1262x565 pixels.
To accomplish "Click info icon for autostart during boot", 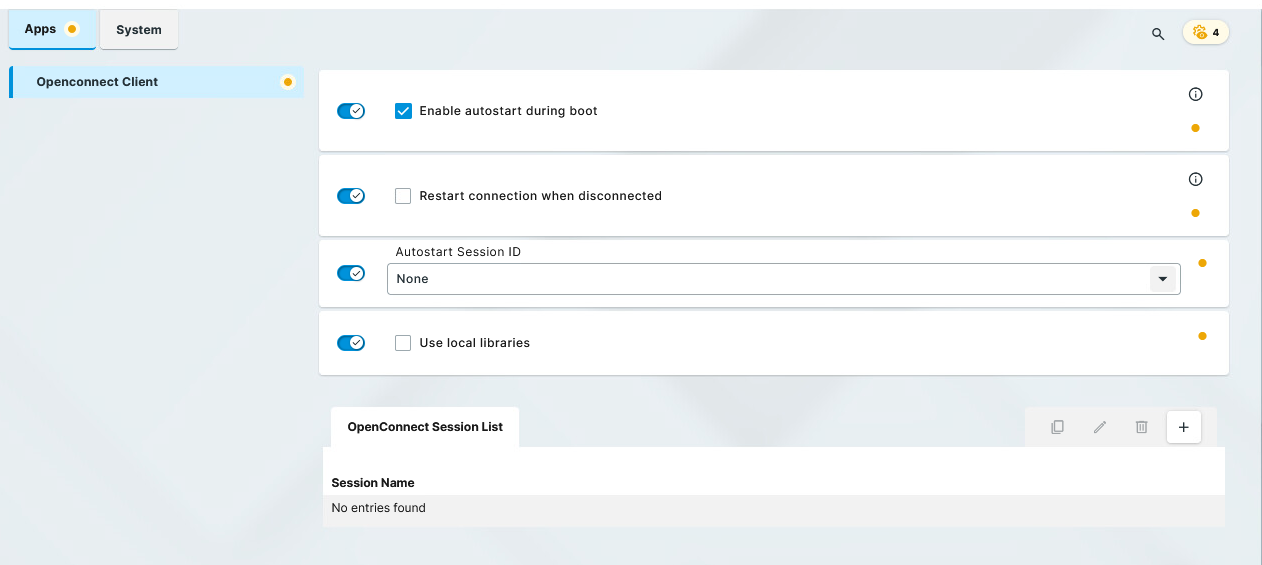I will pyautogui.click(x=1195, y=94).
